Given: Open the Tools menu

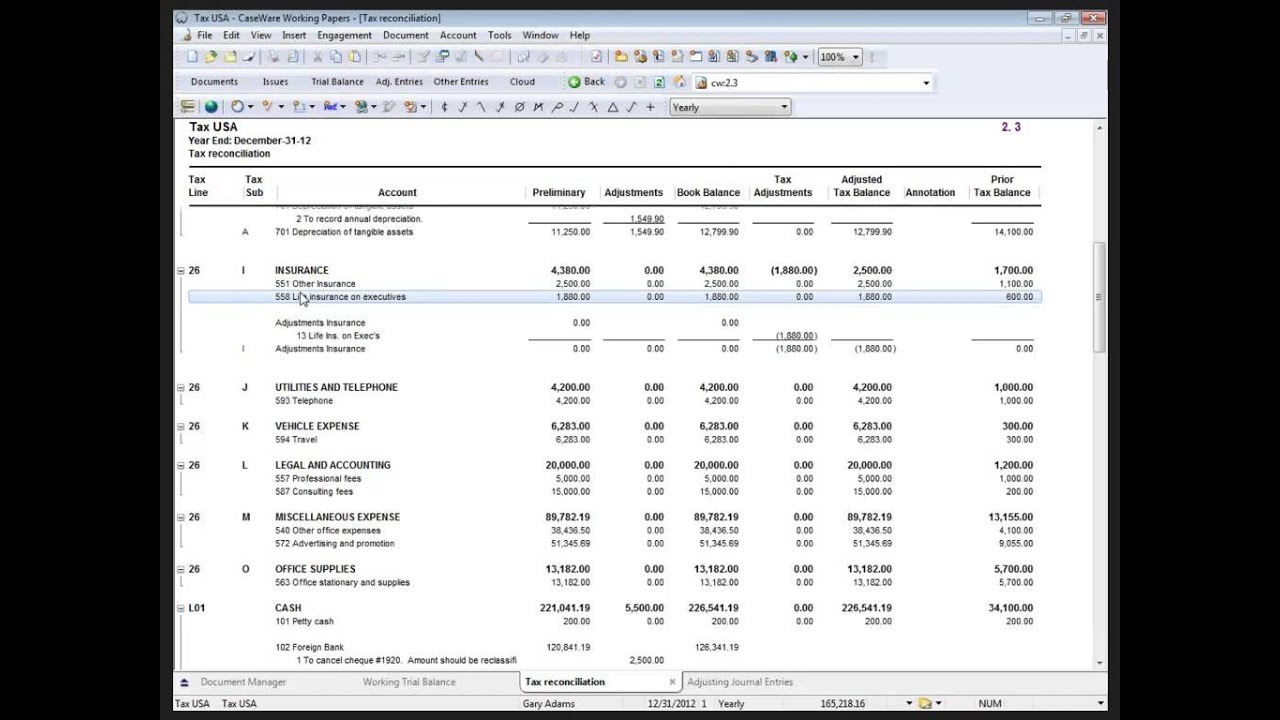Looking at the screenshot, I should tap(499, 35).
